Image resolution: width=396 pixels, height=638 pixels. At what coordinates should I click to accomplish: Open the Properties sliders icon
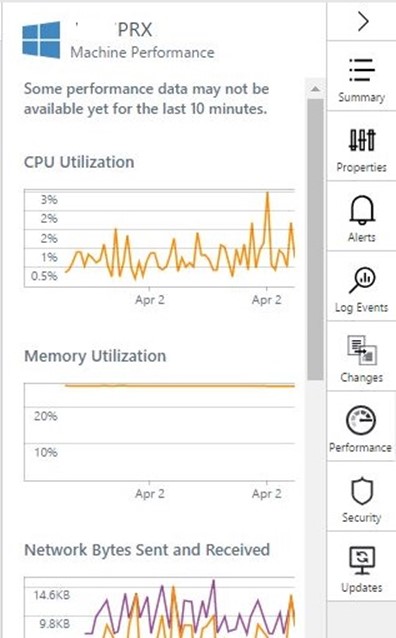click(362, 140)
